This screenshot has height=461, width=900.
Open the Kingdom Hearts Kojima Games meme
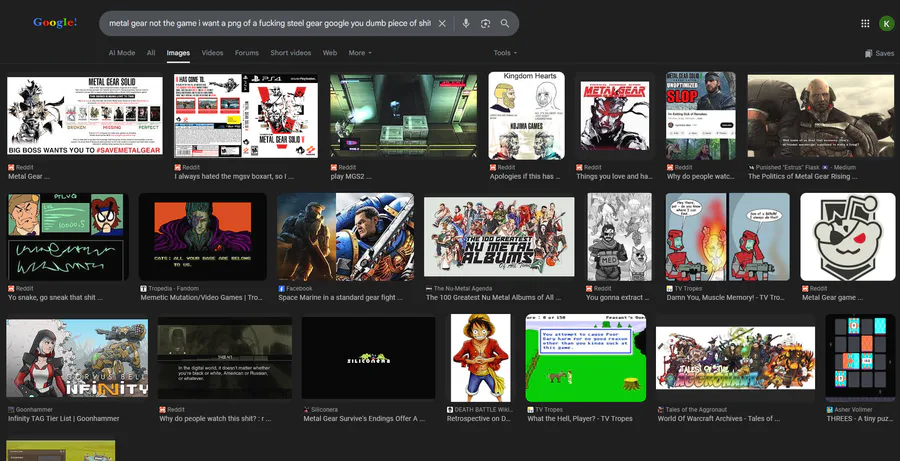526,115
